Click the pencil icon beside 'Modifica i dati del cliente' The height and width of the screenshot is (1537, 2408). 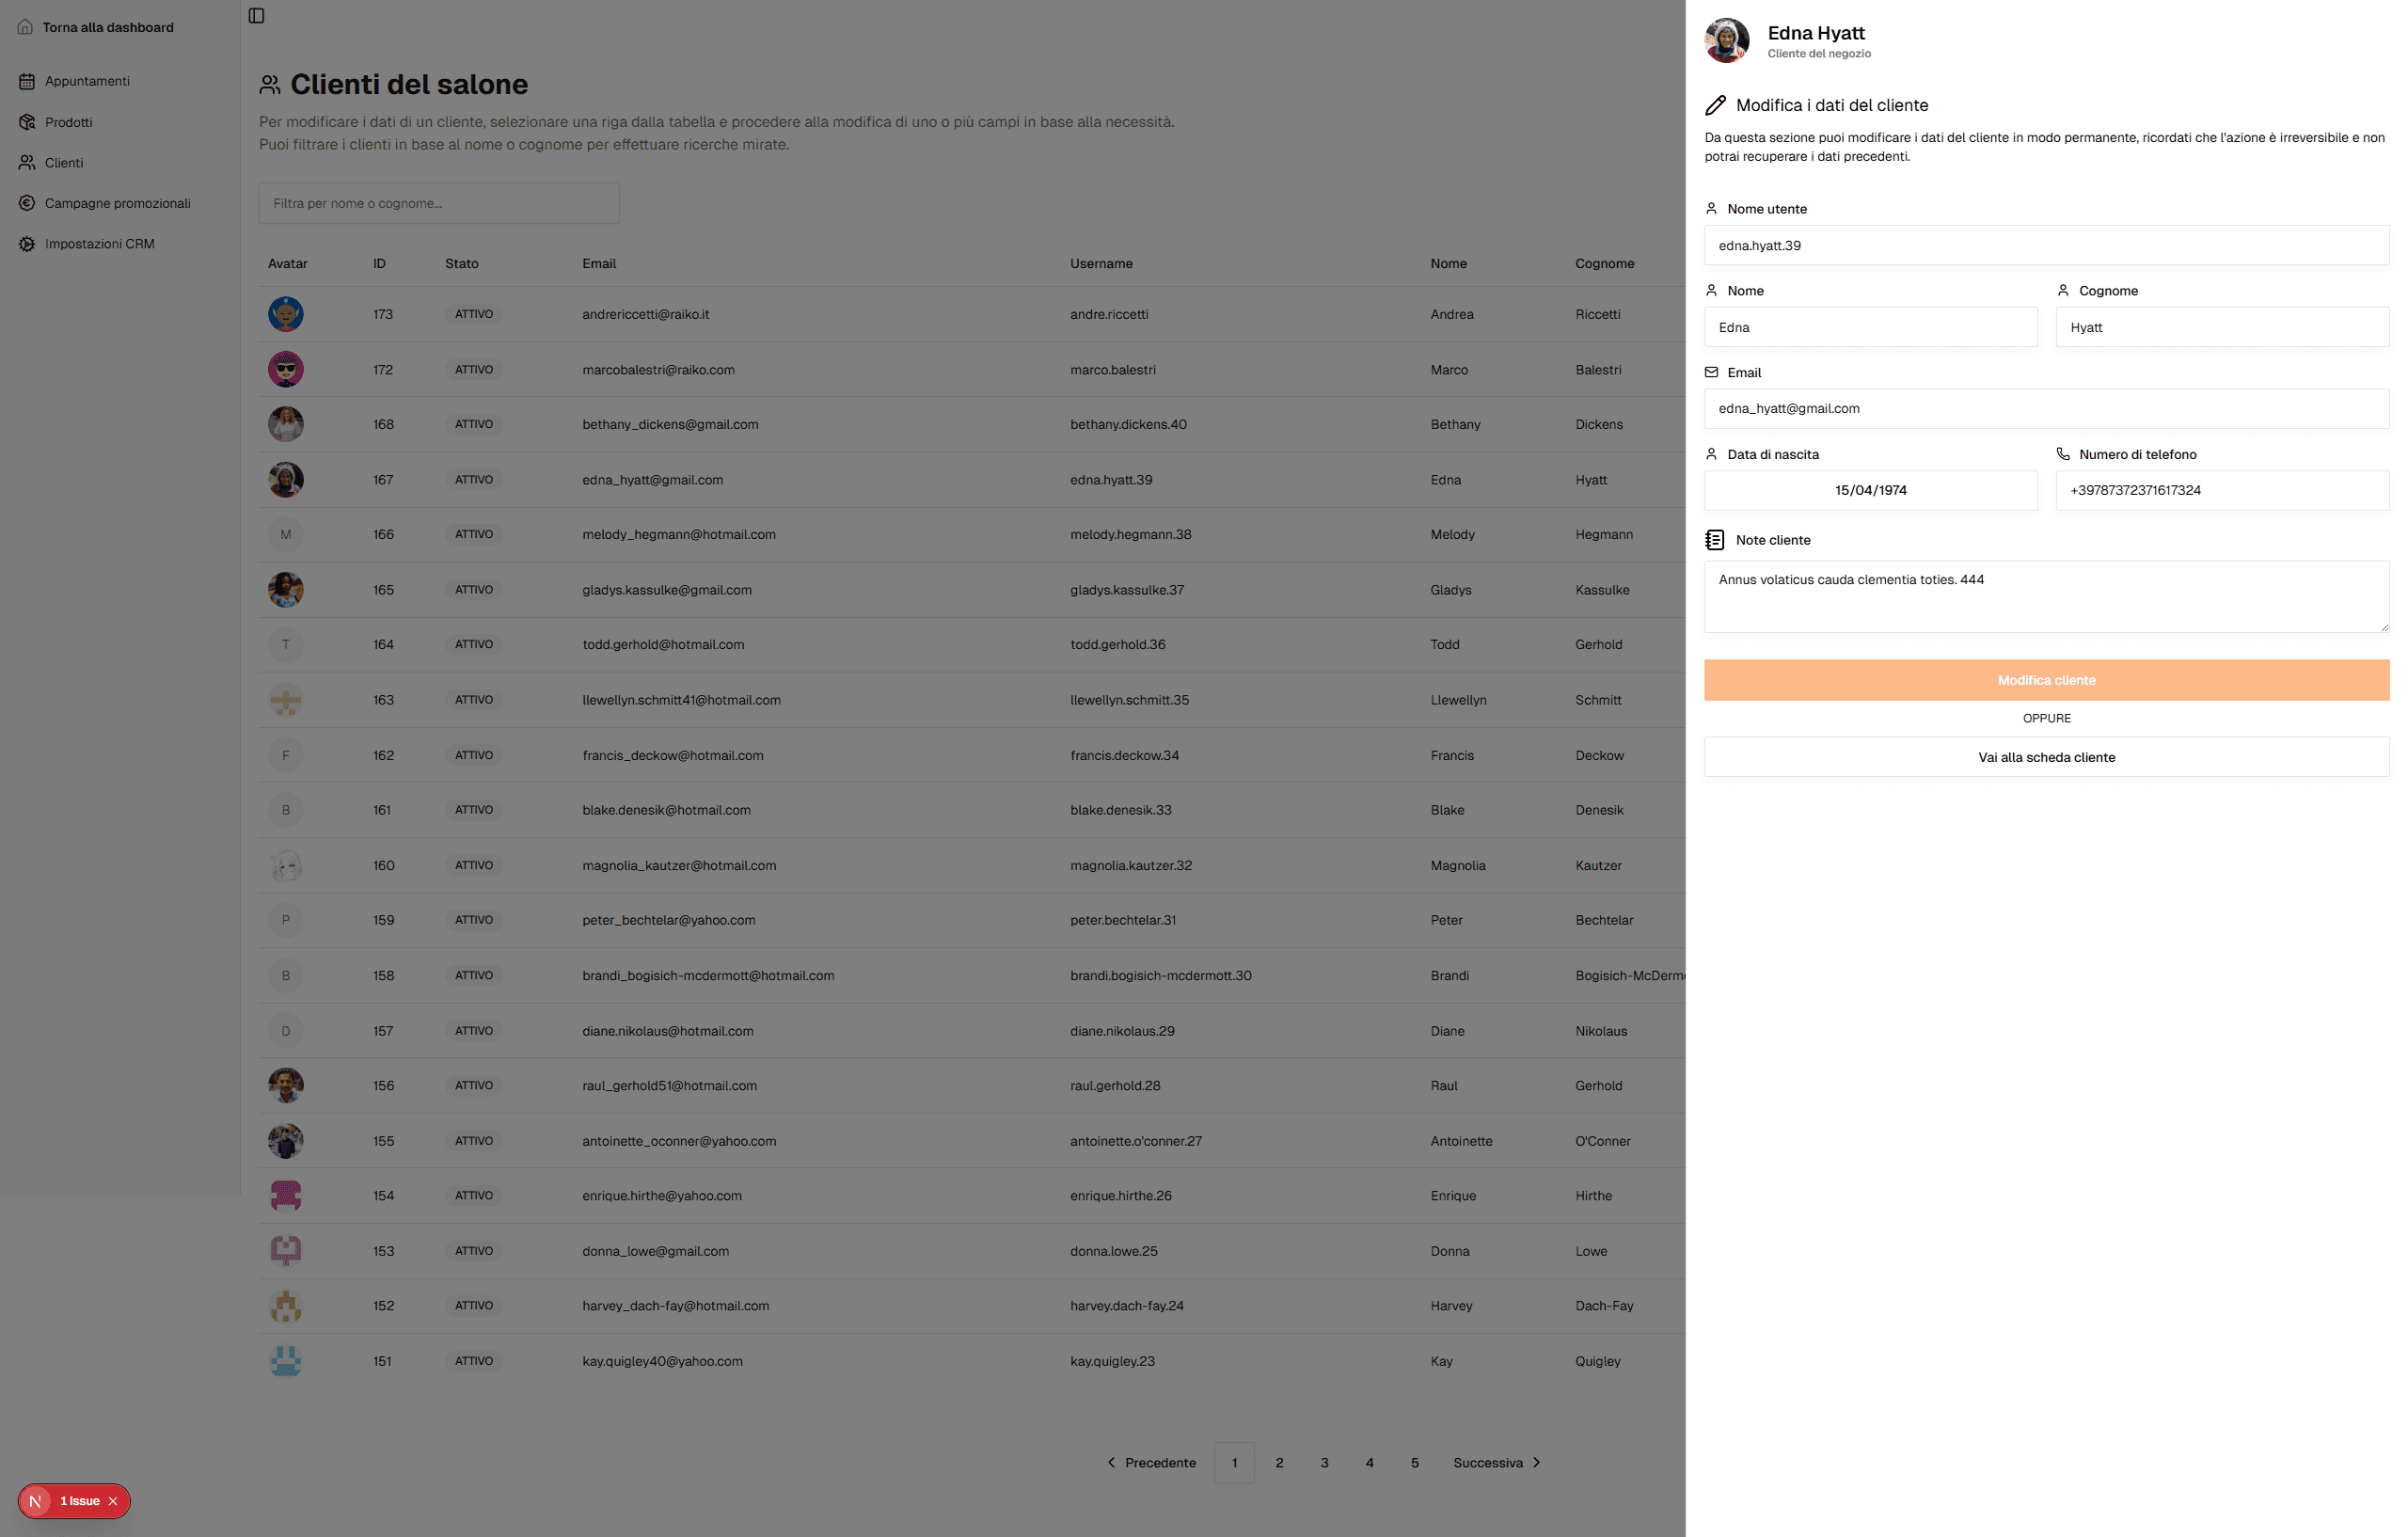pyautogui.click(x=1716, y=104)
